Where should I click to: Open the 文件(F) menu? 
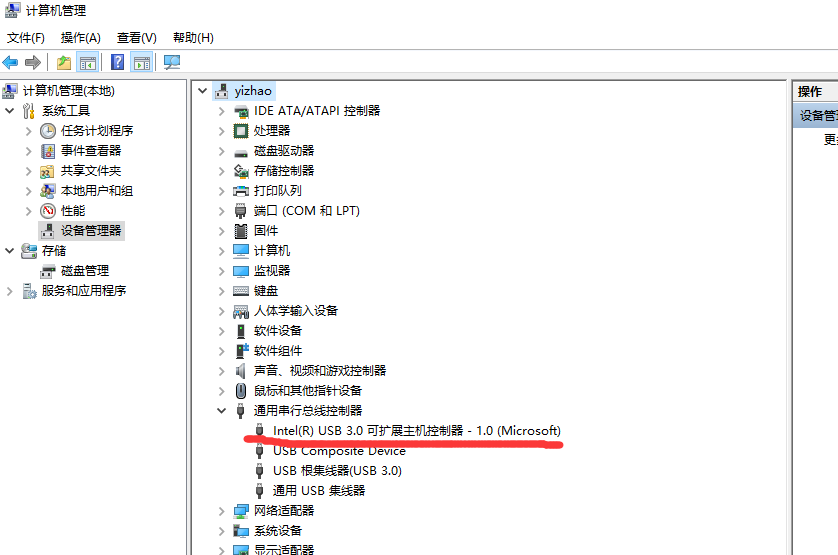point(26,38)
